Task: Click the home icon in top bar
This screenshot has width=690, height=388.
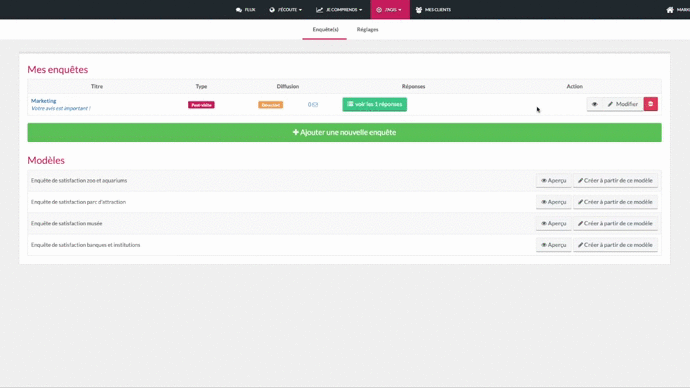Action: pos(670,10)
